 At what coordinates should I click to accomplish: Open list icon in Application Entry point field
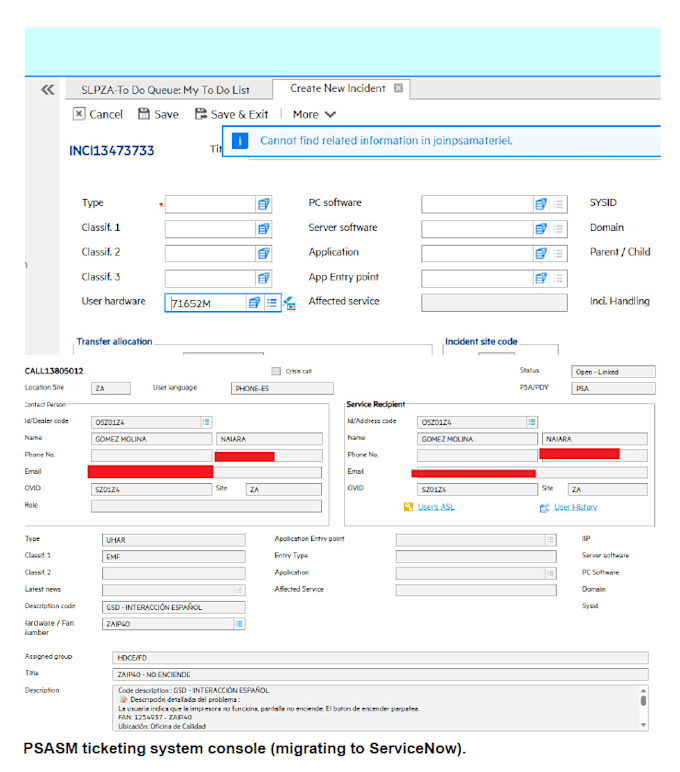click(x=550, y=540)
